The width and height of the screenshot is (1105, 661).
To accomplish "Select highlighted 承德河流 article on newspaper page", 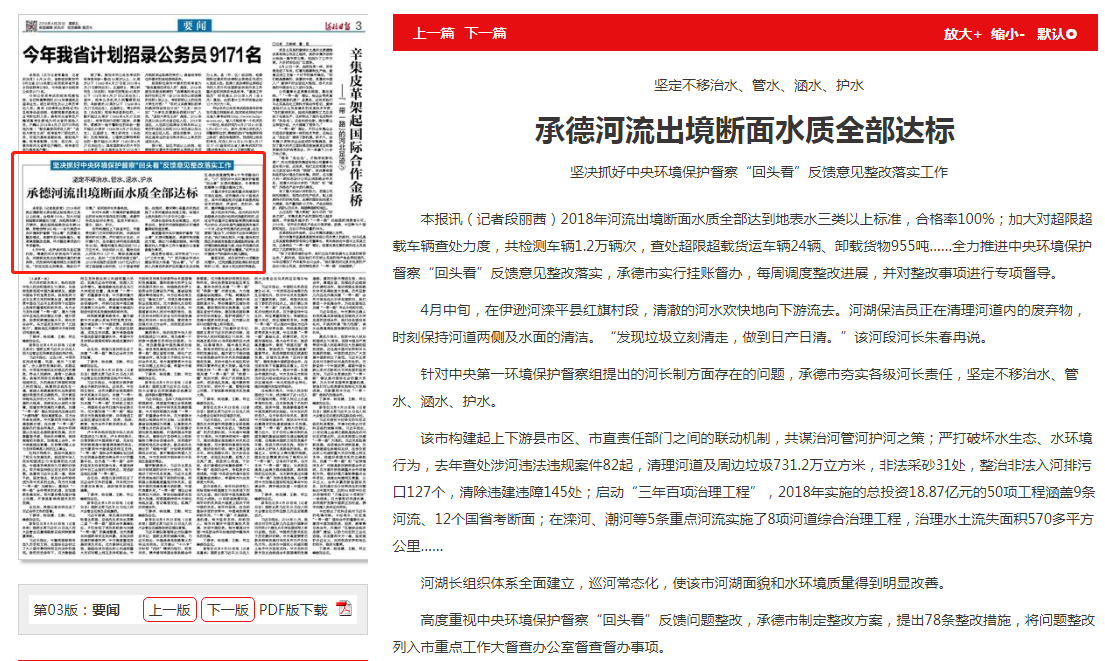I will pos(138,212).
